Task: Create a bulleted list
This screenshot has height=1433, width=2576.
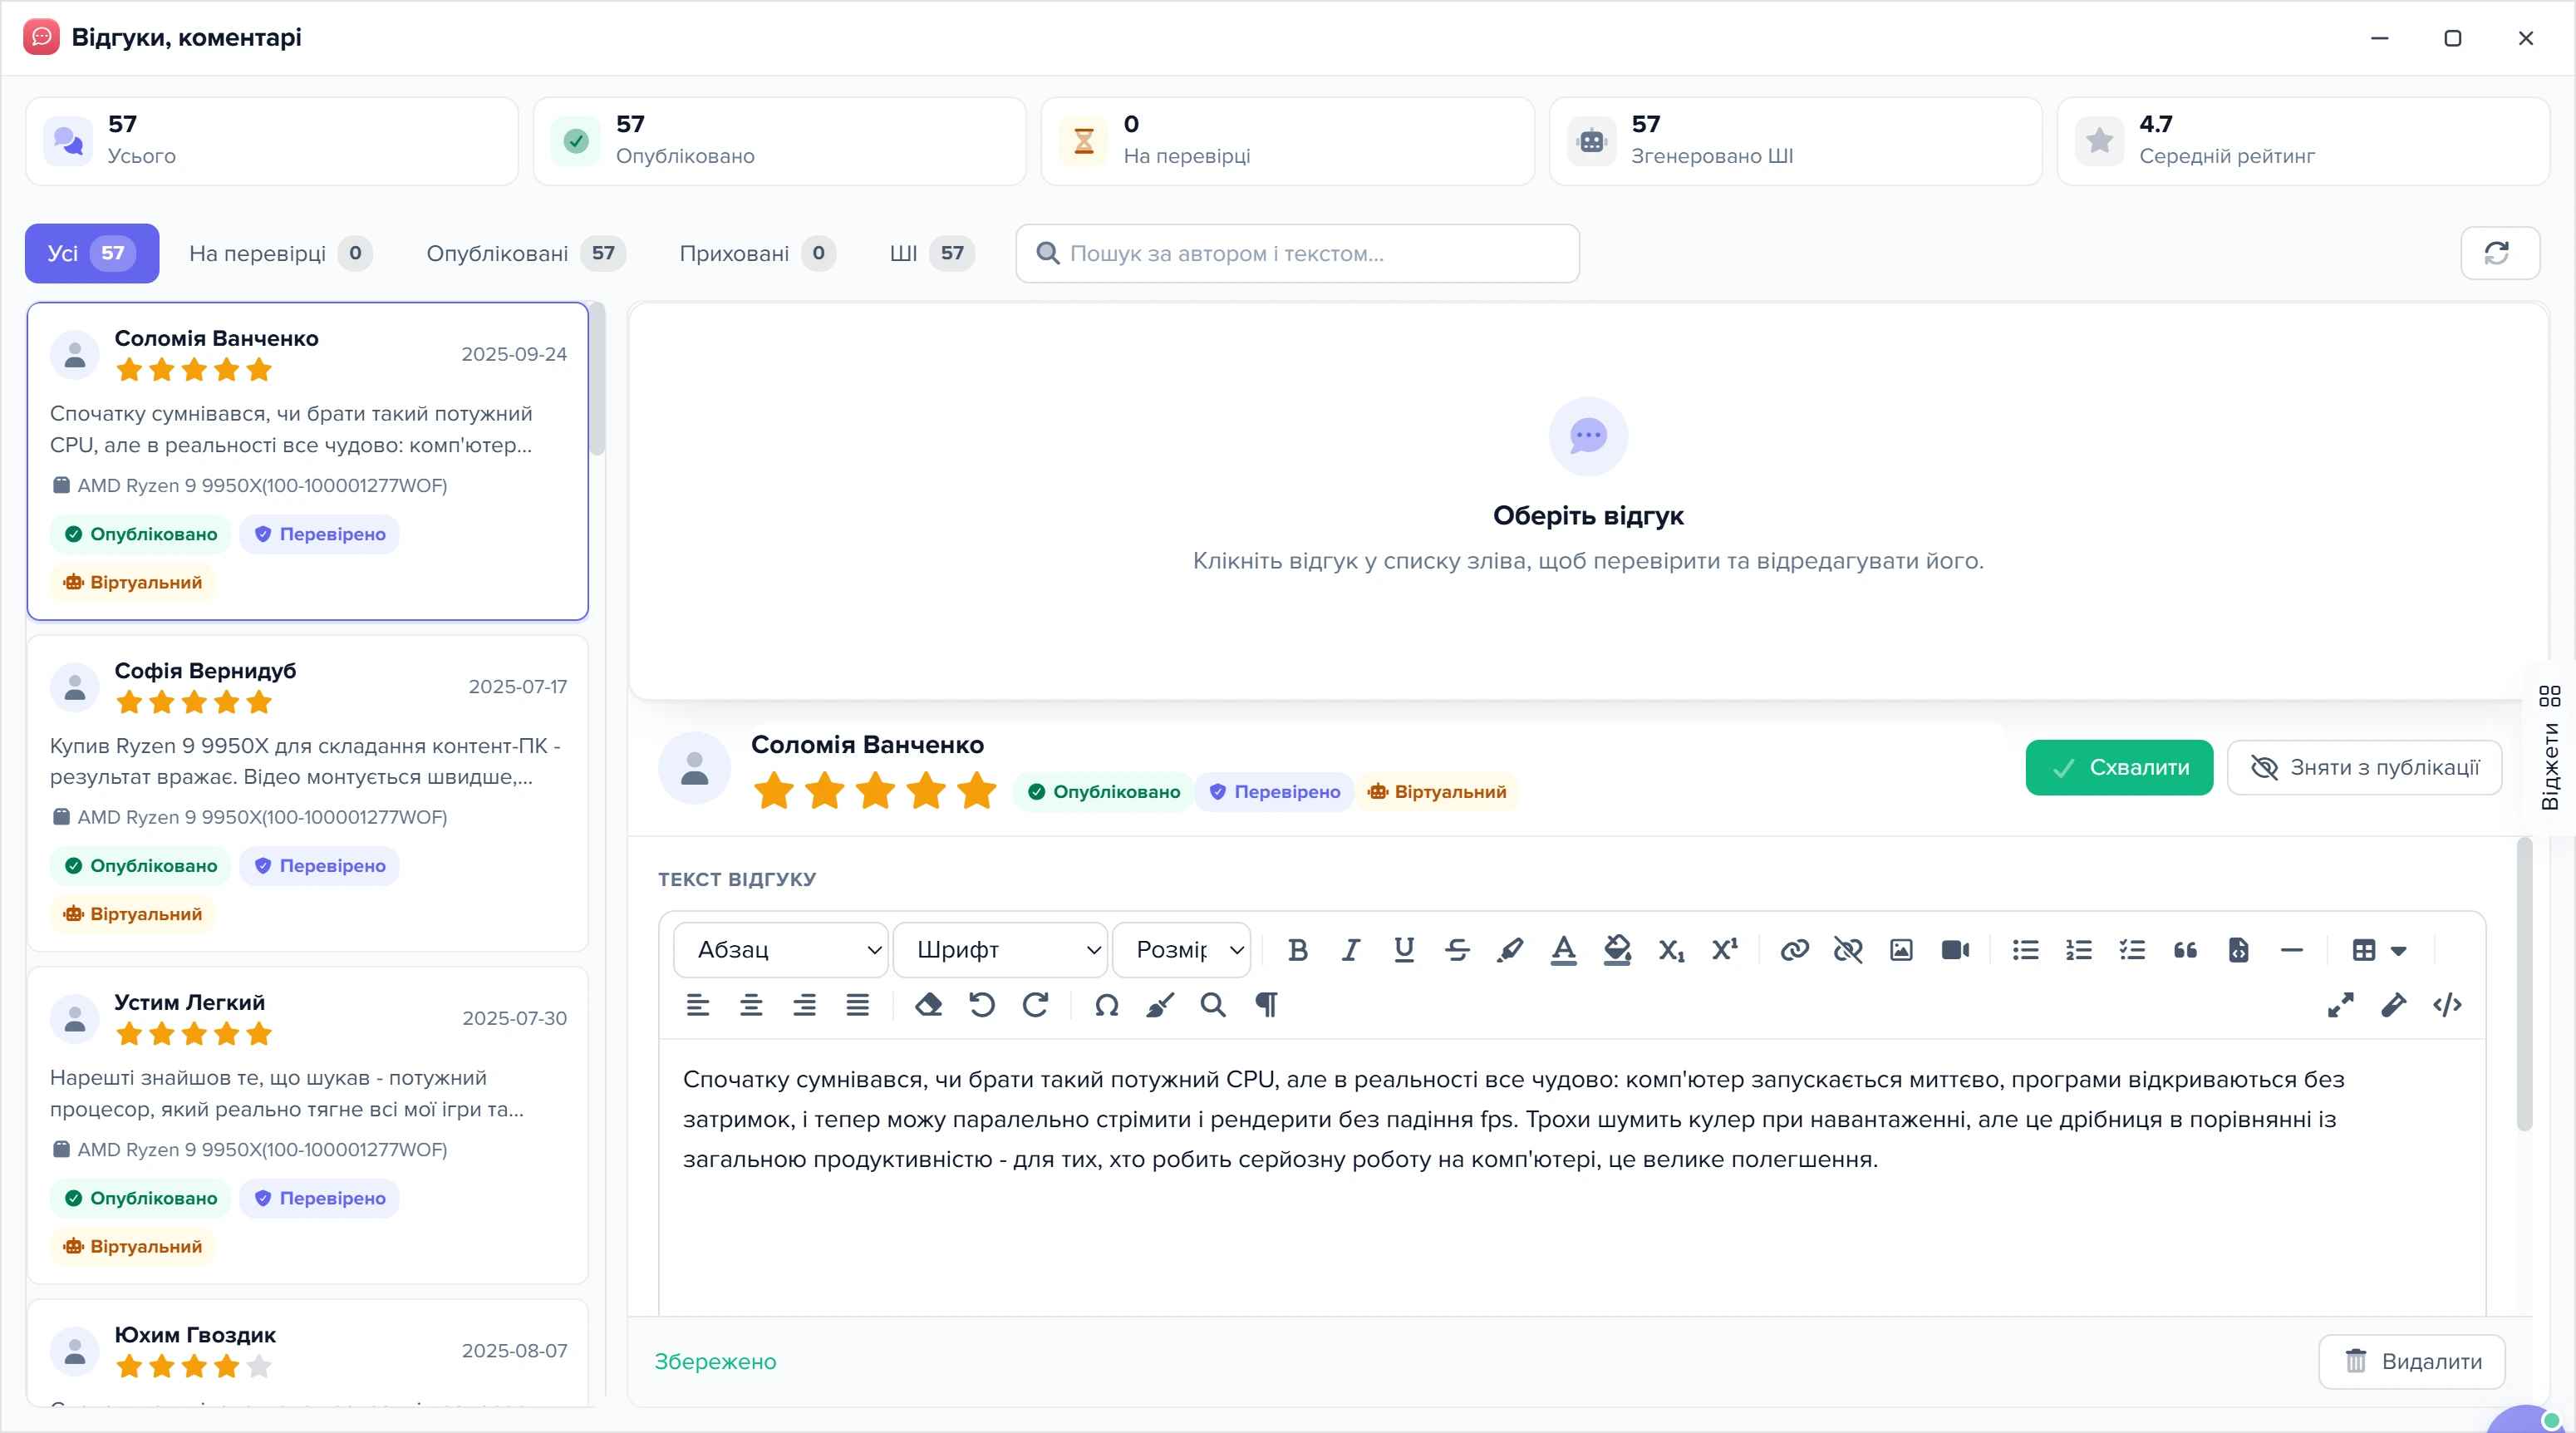Action: 2025,950
